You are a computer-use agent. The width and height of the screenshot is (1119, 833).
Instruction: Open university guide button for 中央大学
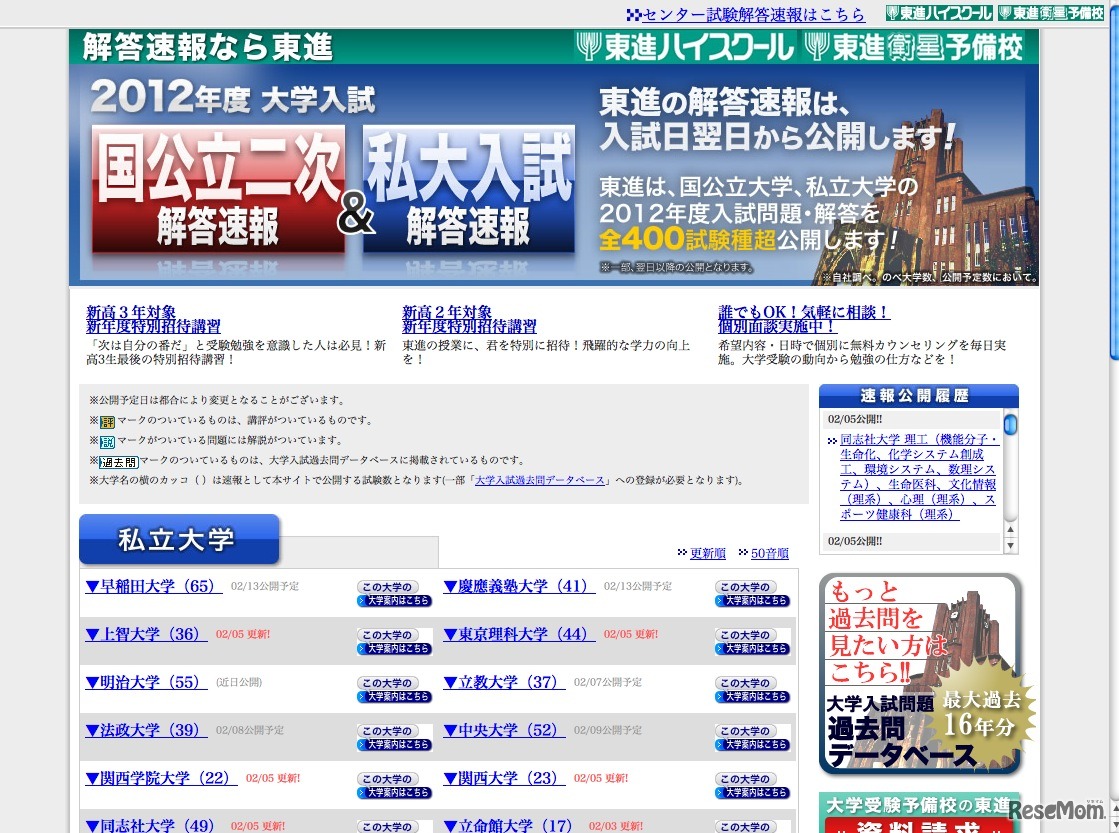(752, 738)
